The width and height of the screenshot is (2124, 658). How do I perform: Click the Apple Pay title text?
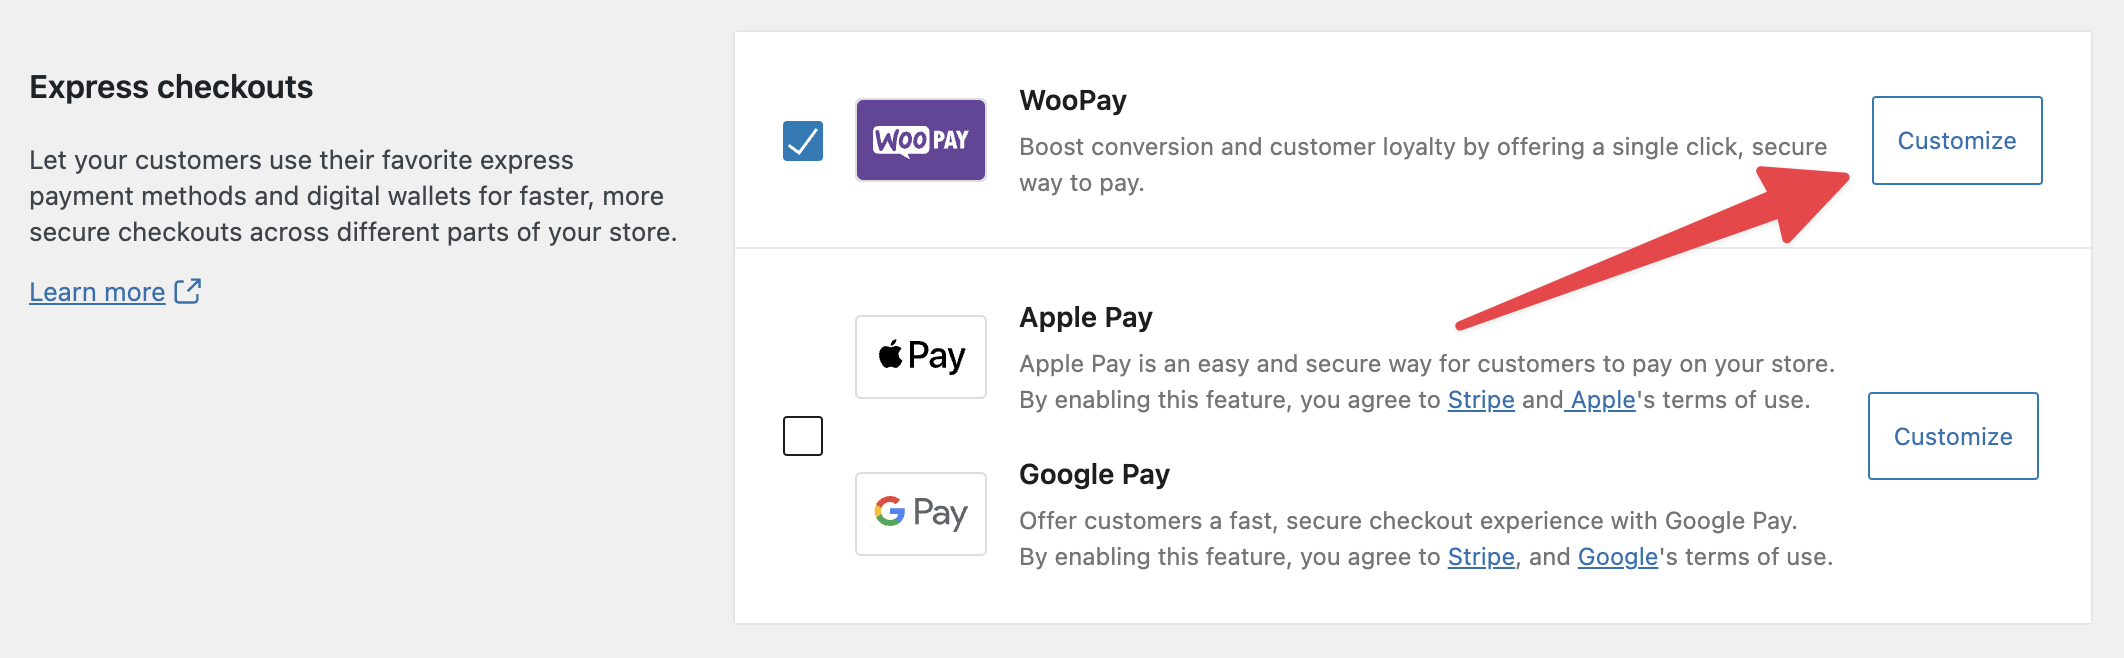(x=1085, y=318)
